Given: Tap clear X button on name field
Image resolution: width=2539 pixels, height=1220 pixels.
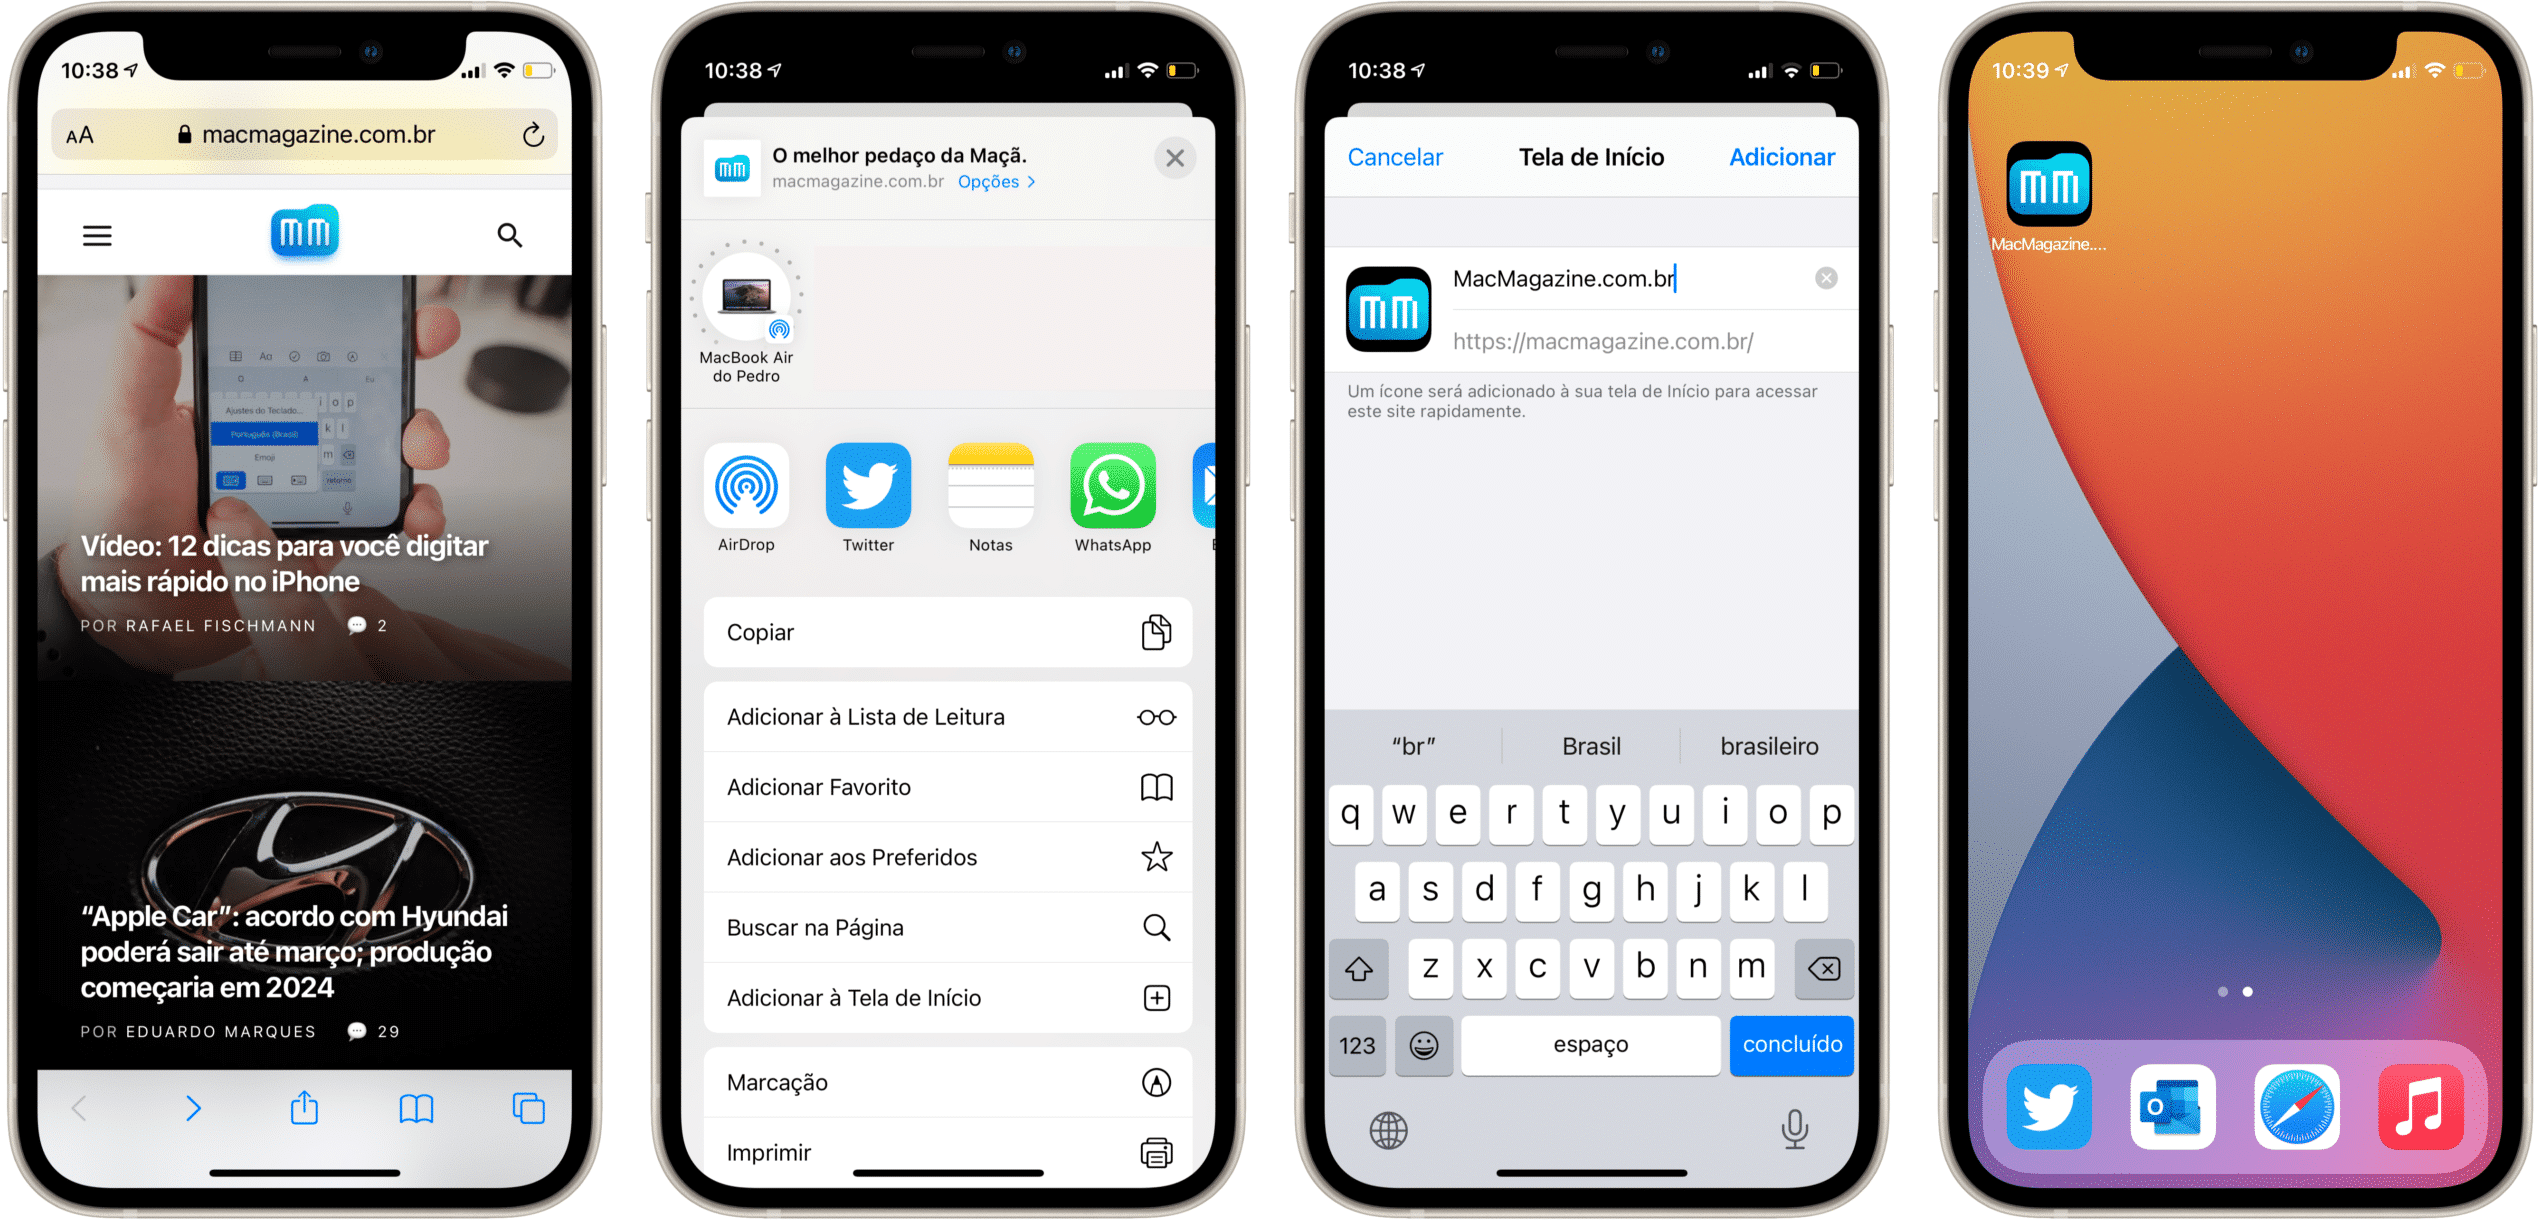Looking at the screenshot, I should click(x=1827, y=279).
